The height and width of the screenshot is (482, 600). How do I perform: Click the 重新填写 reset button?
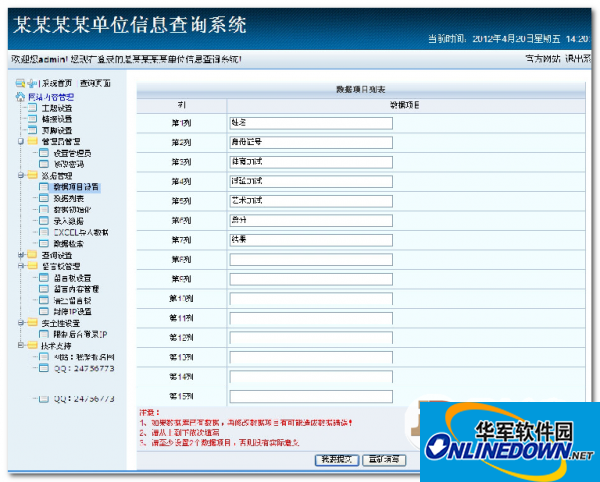tap(384, 459)
